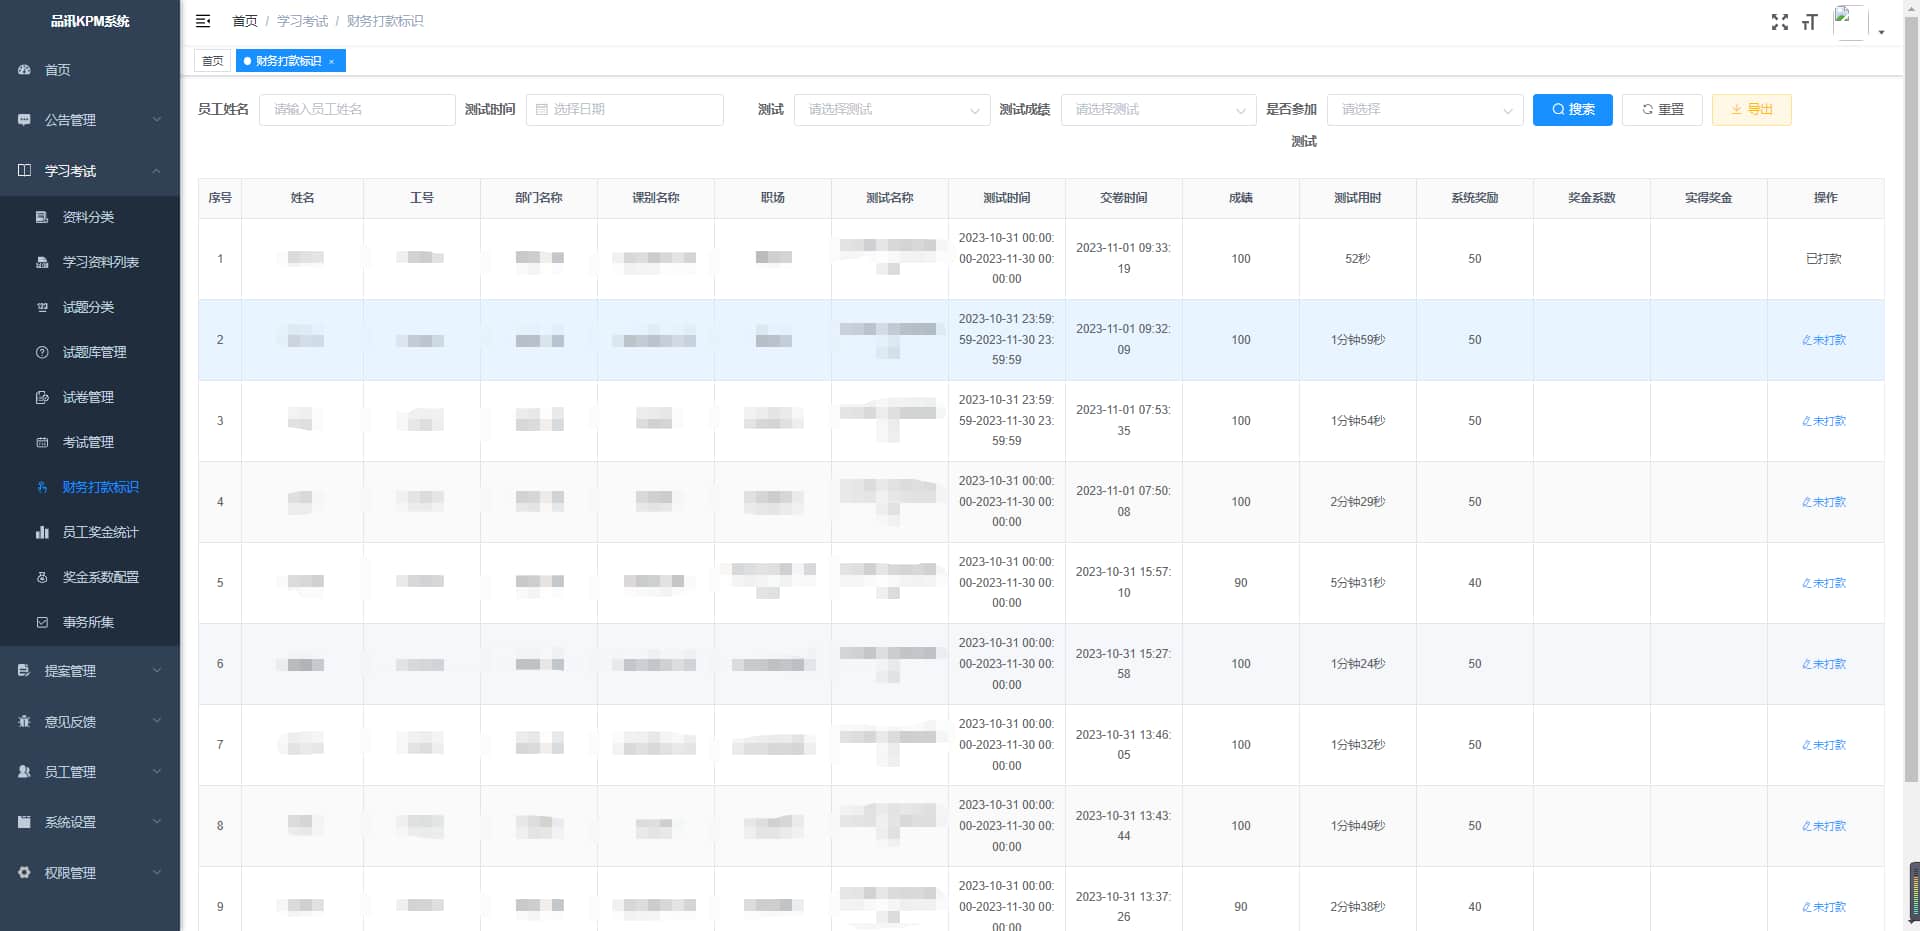Click 未打款 link in row 8
This screenshot has height=931, width=1920.
point(1824,826)
